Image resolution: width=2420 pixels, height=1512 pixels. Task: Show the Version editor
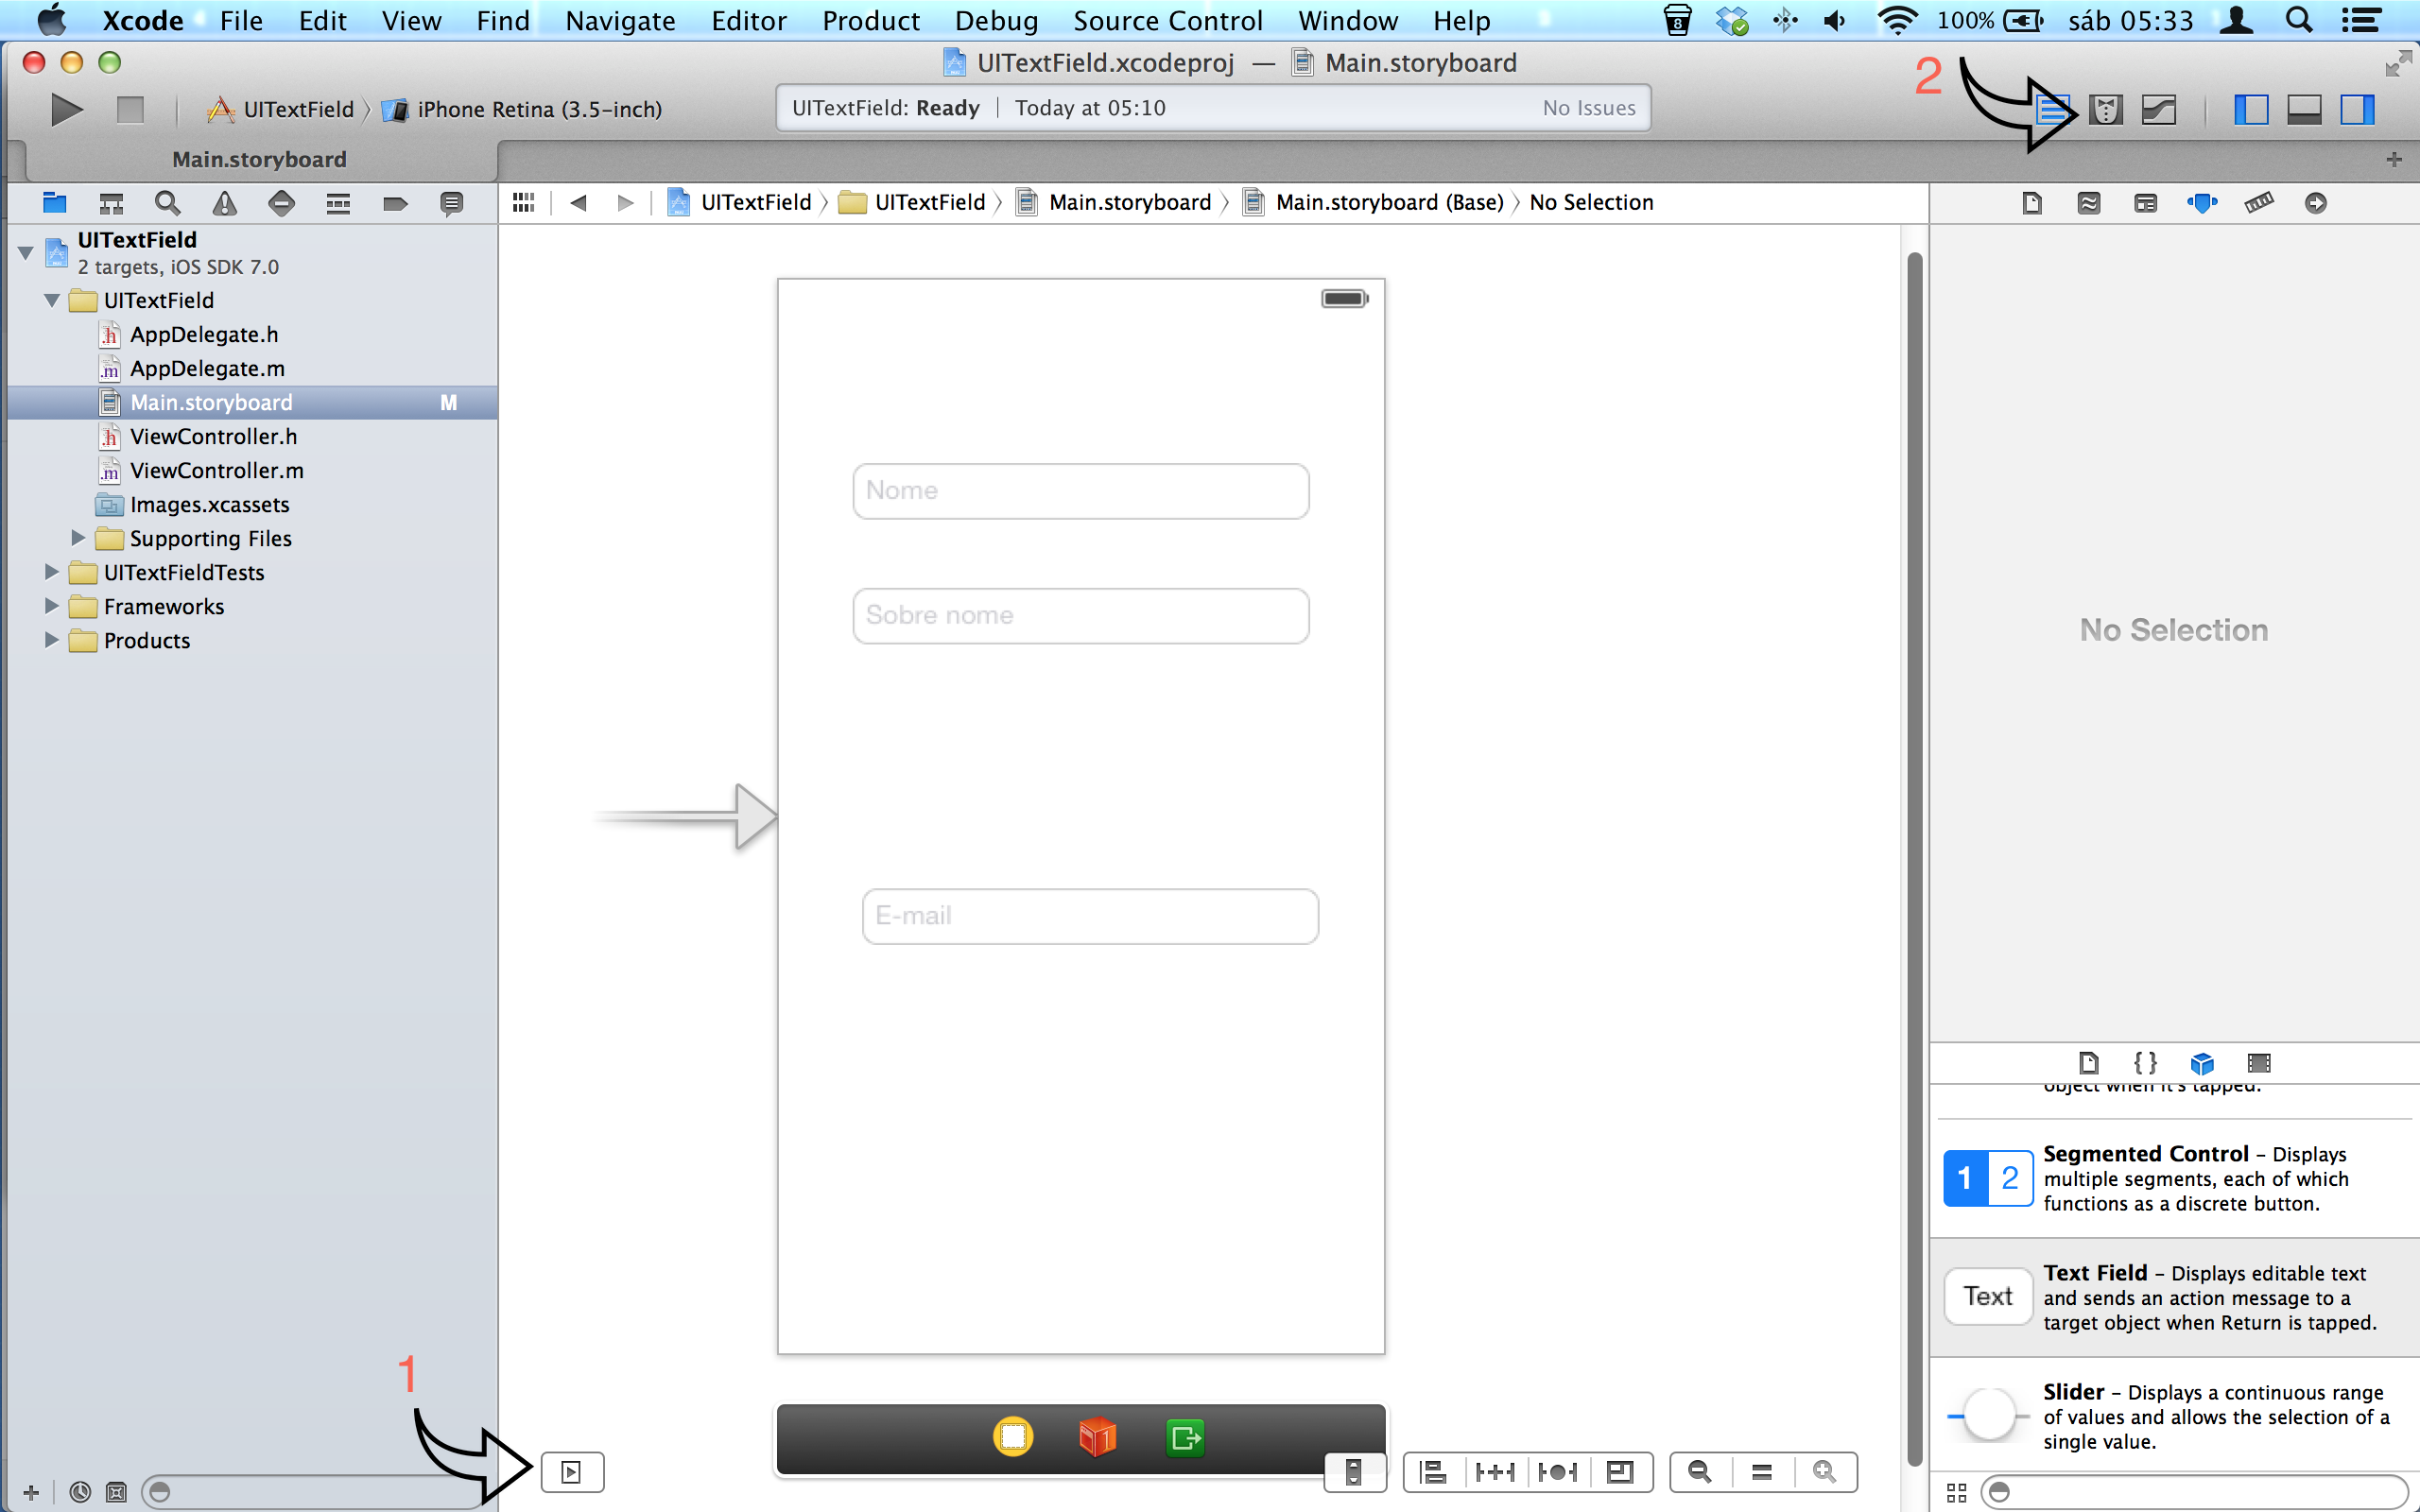(x=2159, y=109)
